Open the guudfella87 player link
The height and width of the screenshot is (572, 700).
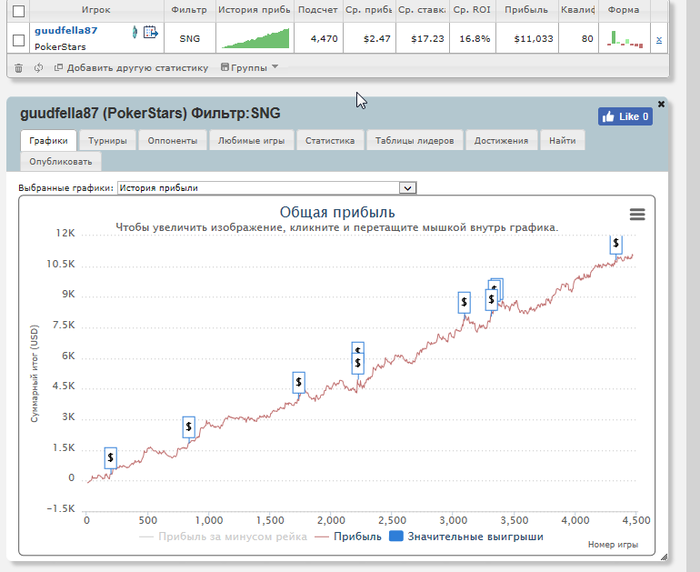(66, 30)
